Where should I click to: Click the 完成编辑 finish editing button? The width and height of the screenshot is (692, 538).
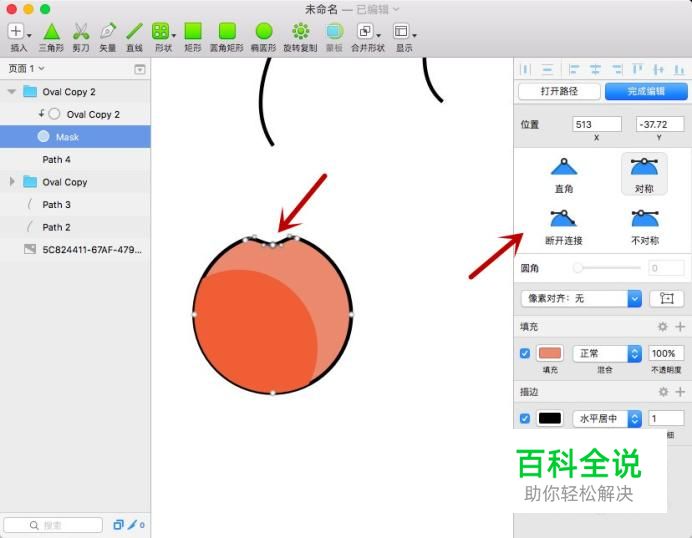[x=646, y=91]
